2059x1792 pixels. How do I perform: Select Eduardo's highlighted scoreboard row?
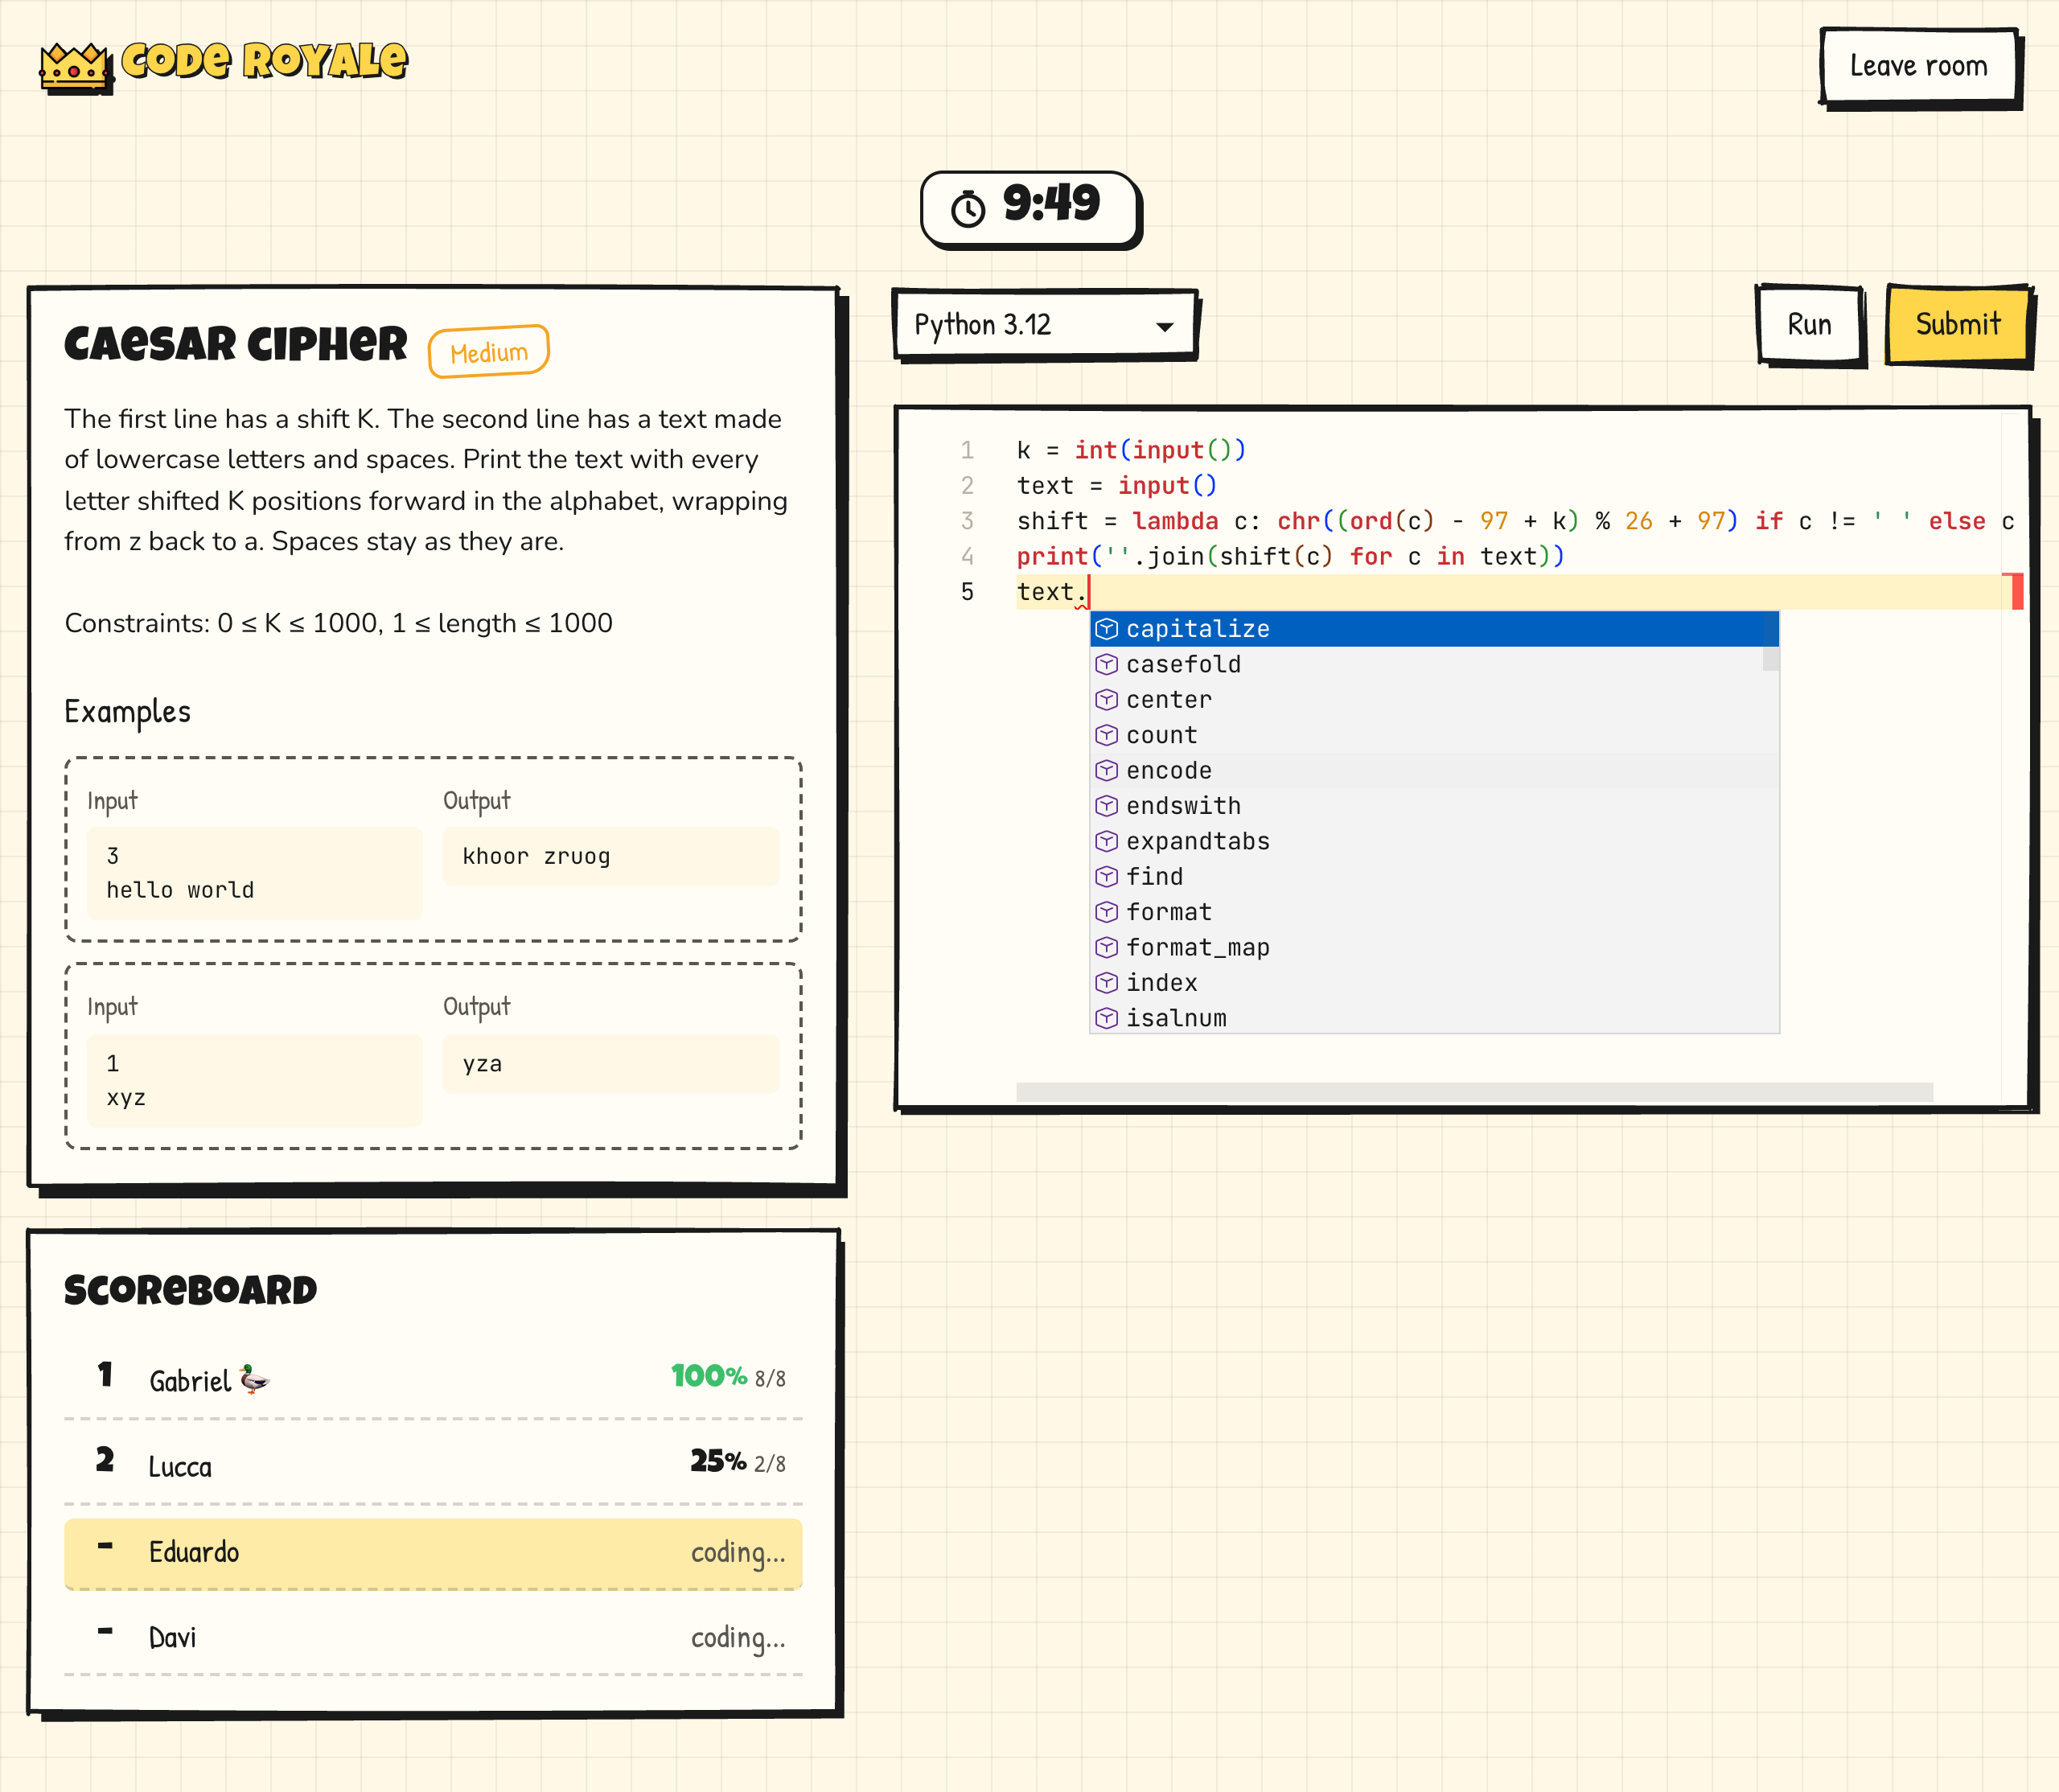(x=433, y=1553)
